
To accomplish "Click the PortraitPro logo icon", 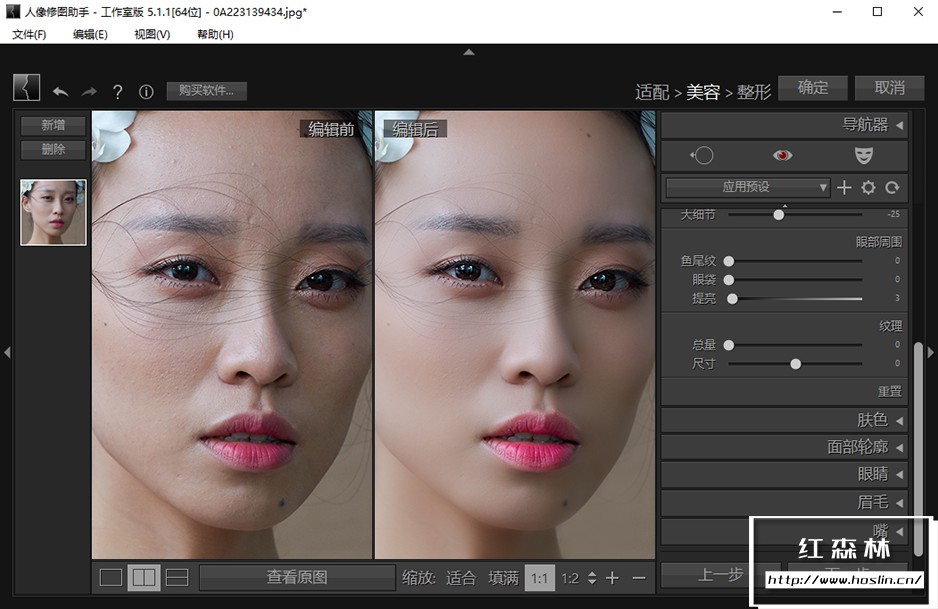I will [26, 87].
